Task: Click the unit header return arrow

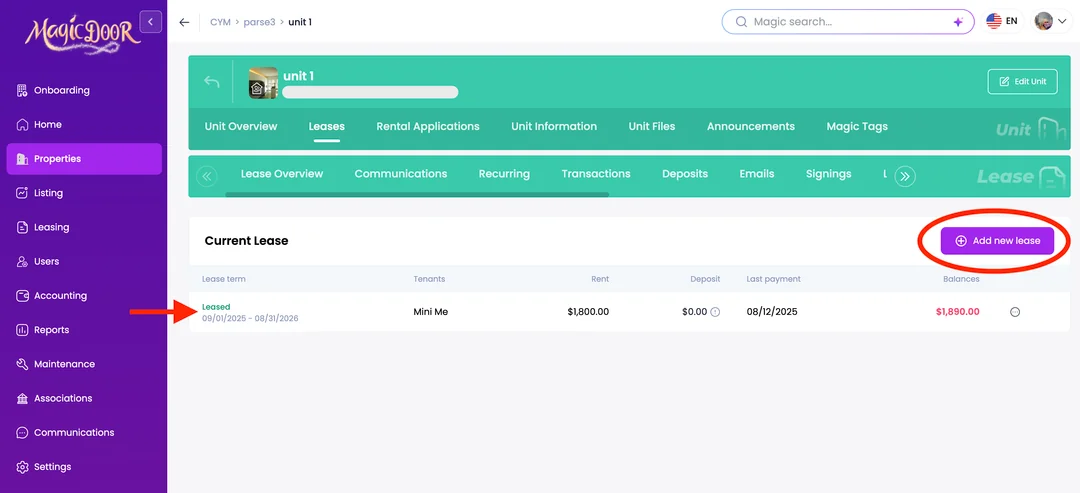Action: point(212,82)
